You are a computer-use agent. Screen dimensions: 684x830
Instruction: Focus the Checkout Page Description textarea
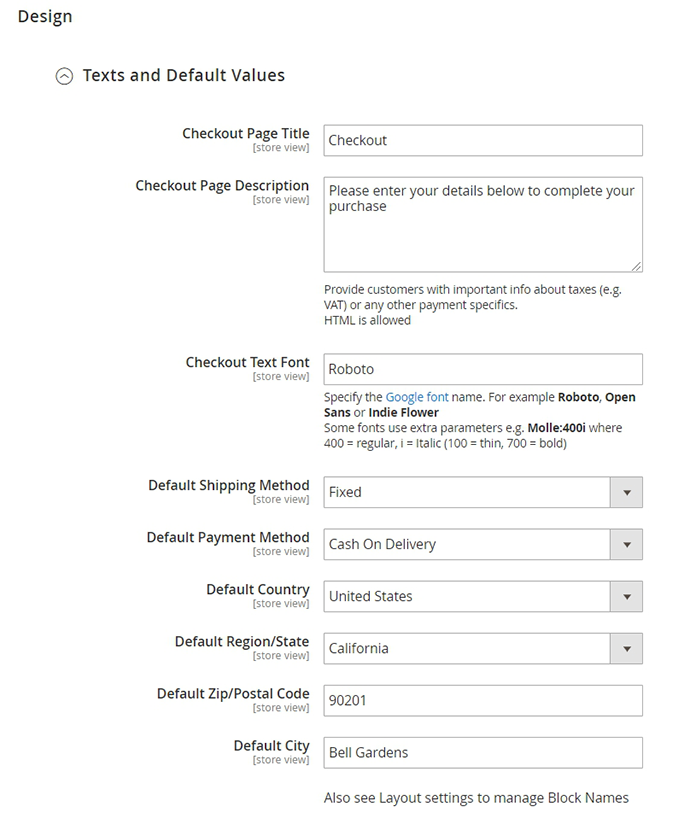[x=482, y=224]
